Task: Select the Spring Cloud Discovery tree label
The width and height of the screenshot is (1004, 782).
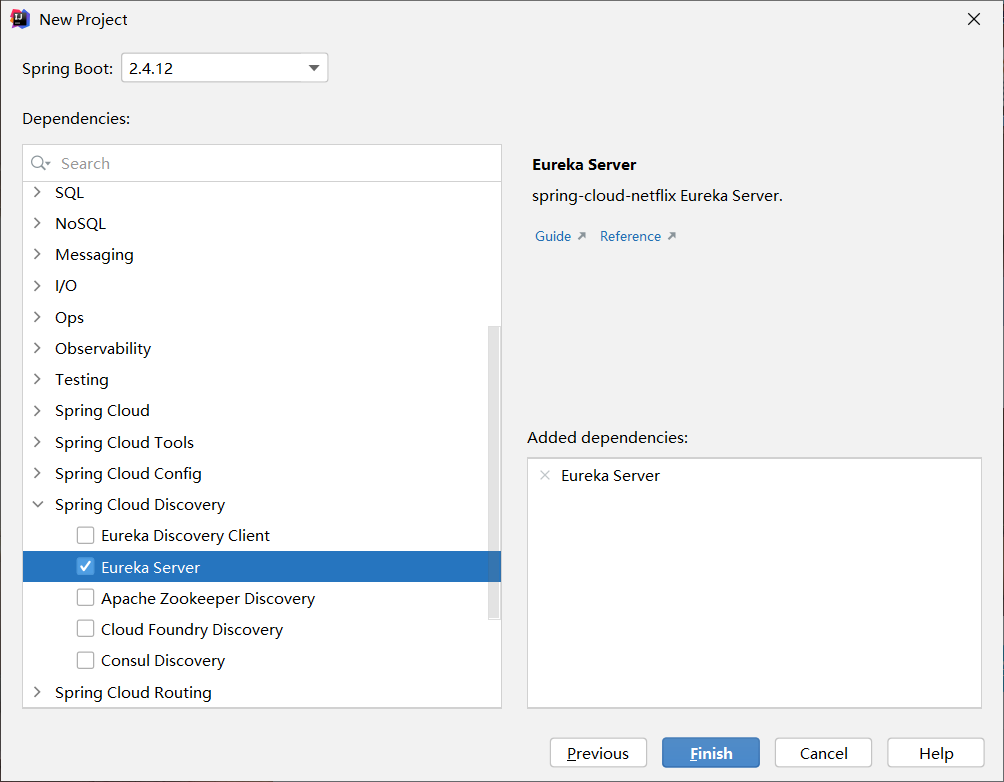Action: [x=140, y=505]
